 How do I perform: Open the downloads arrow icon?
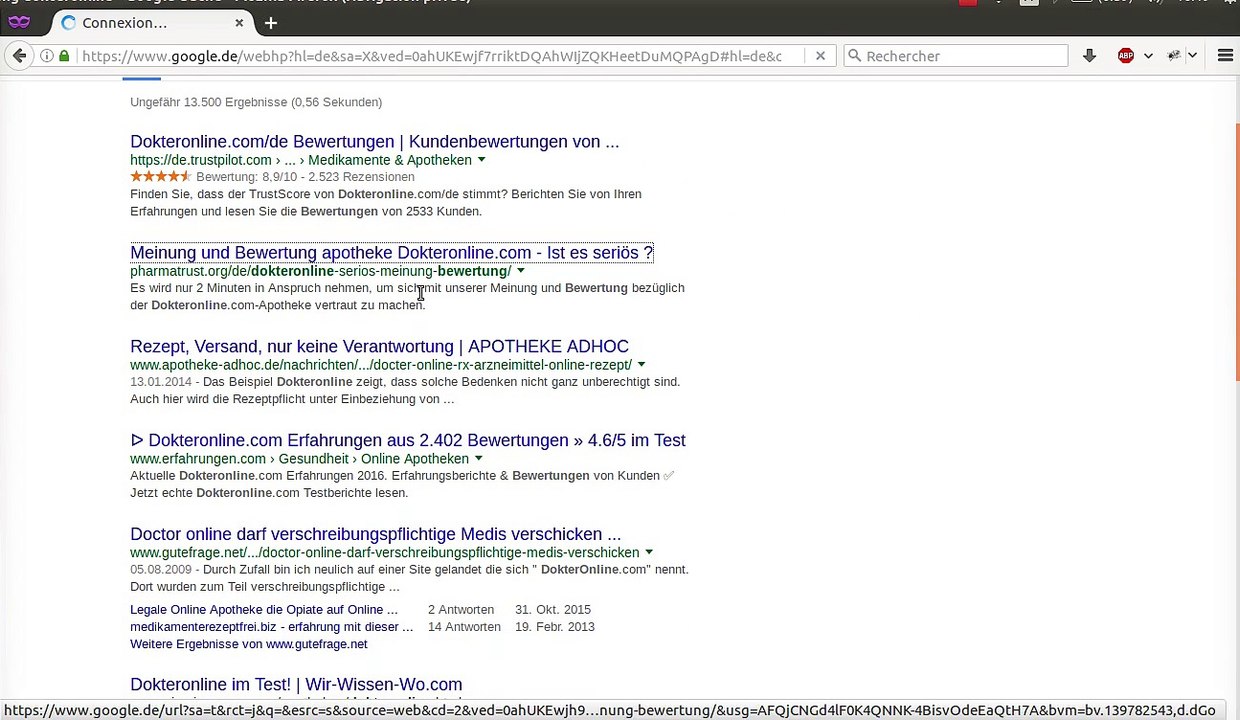[x=1089, y=56]
